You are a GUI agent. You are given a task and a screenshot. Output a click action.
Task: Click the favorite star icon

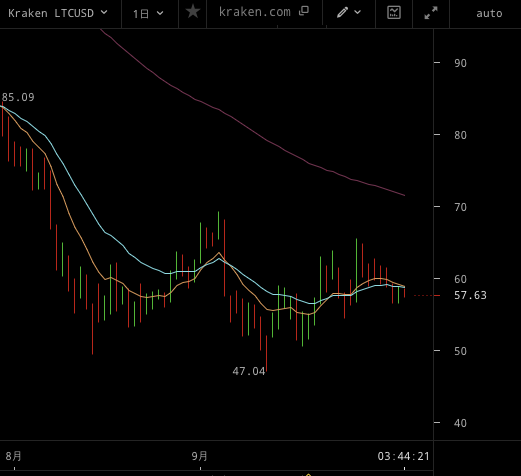tap(193, 12)
